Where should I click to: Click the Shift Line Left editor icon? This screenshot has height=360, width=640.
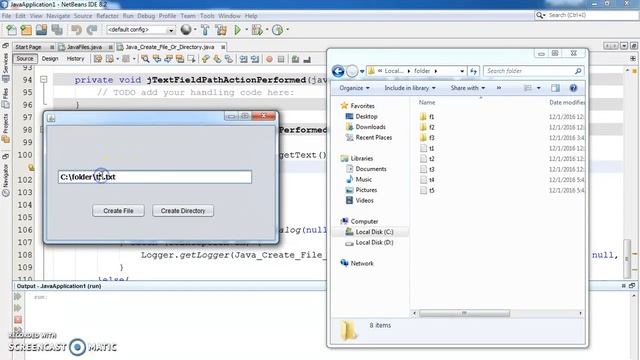click(x=243, y=59)
